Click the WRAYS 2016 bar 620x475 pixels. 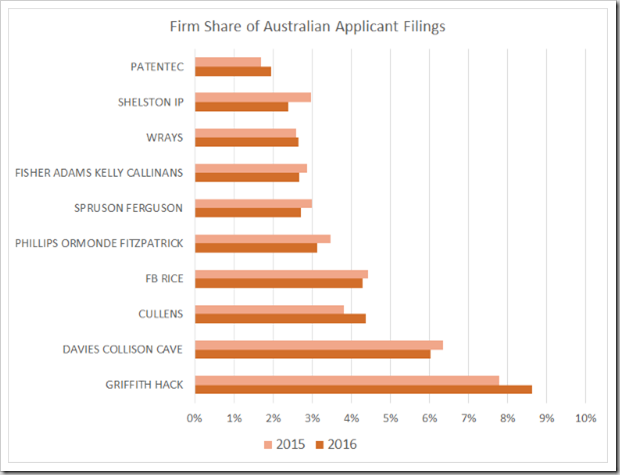coord(247,142)
